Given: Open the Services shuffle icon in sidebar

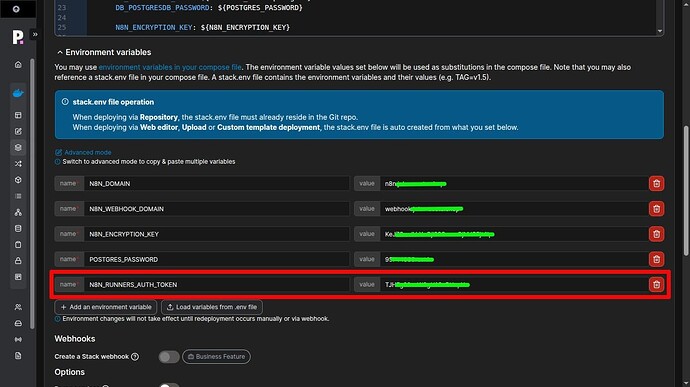Looking at the screenshot, I should (18, 164).
